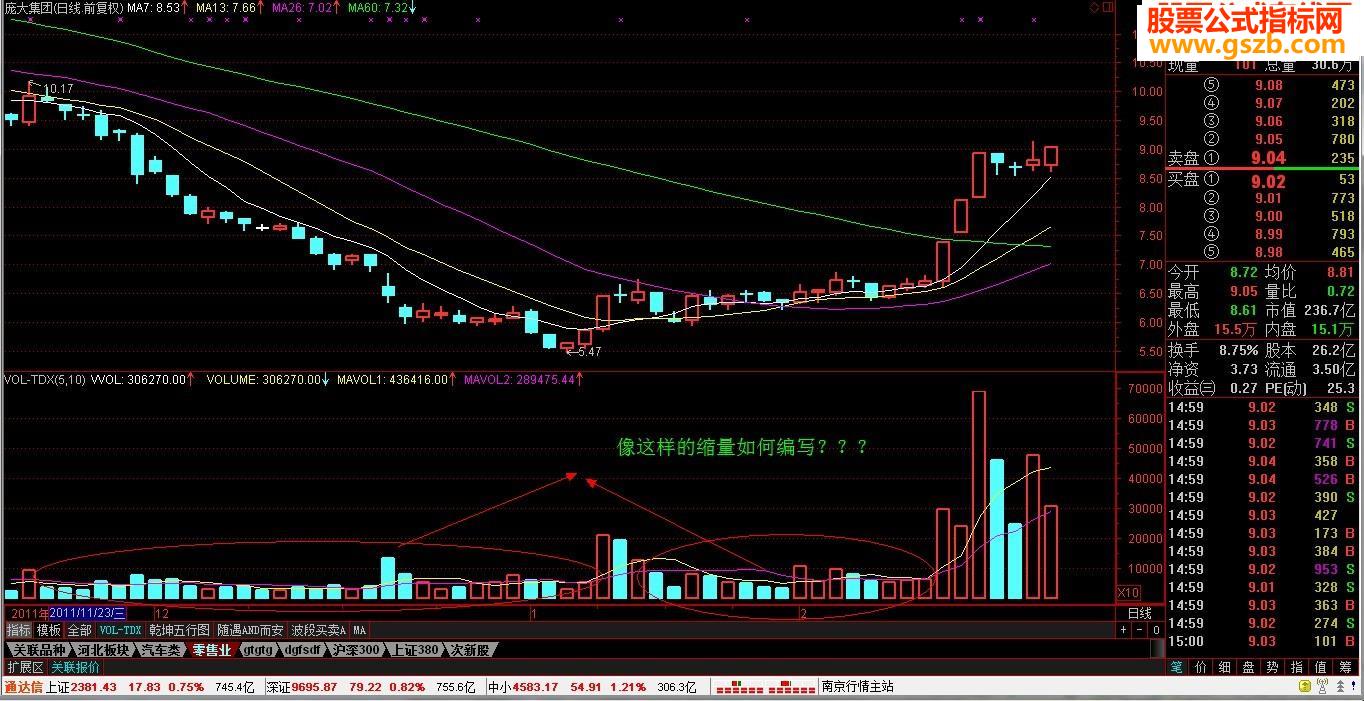
Task: Click the 扩展区 button
Action: [25, 667]
